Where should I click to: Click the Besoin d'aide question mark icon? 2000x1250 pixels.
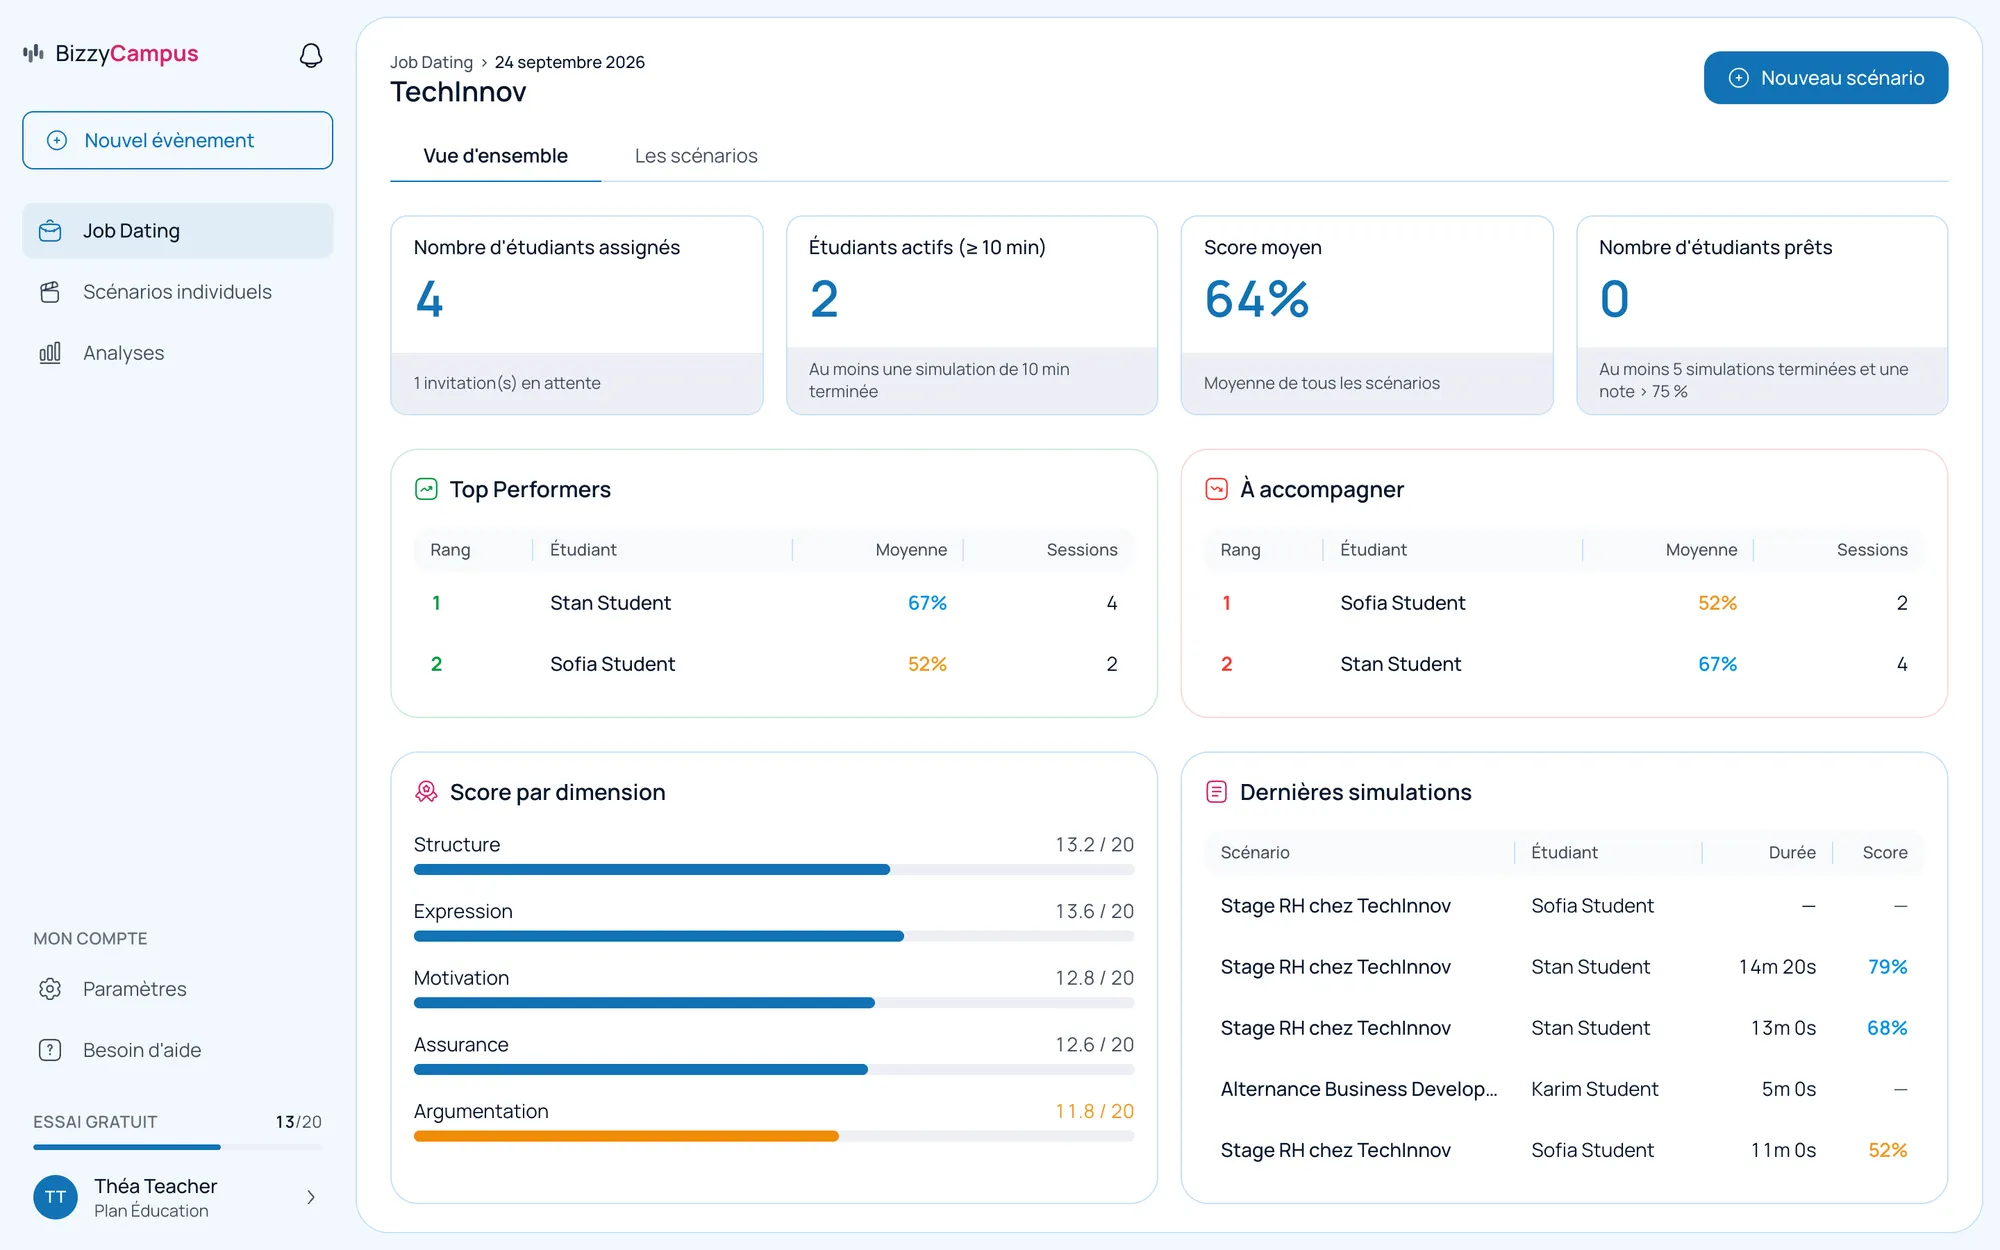coord(50,1050)
